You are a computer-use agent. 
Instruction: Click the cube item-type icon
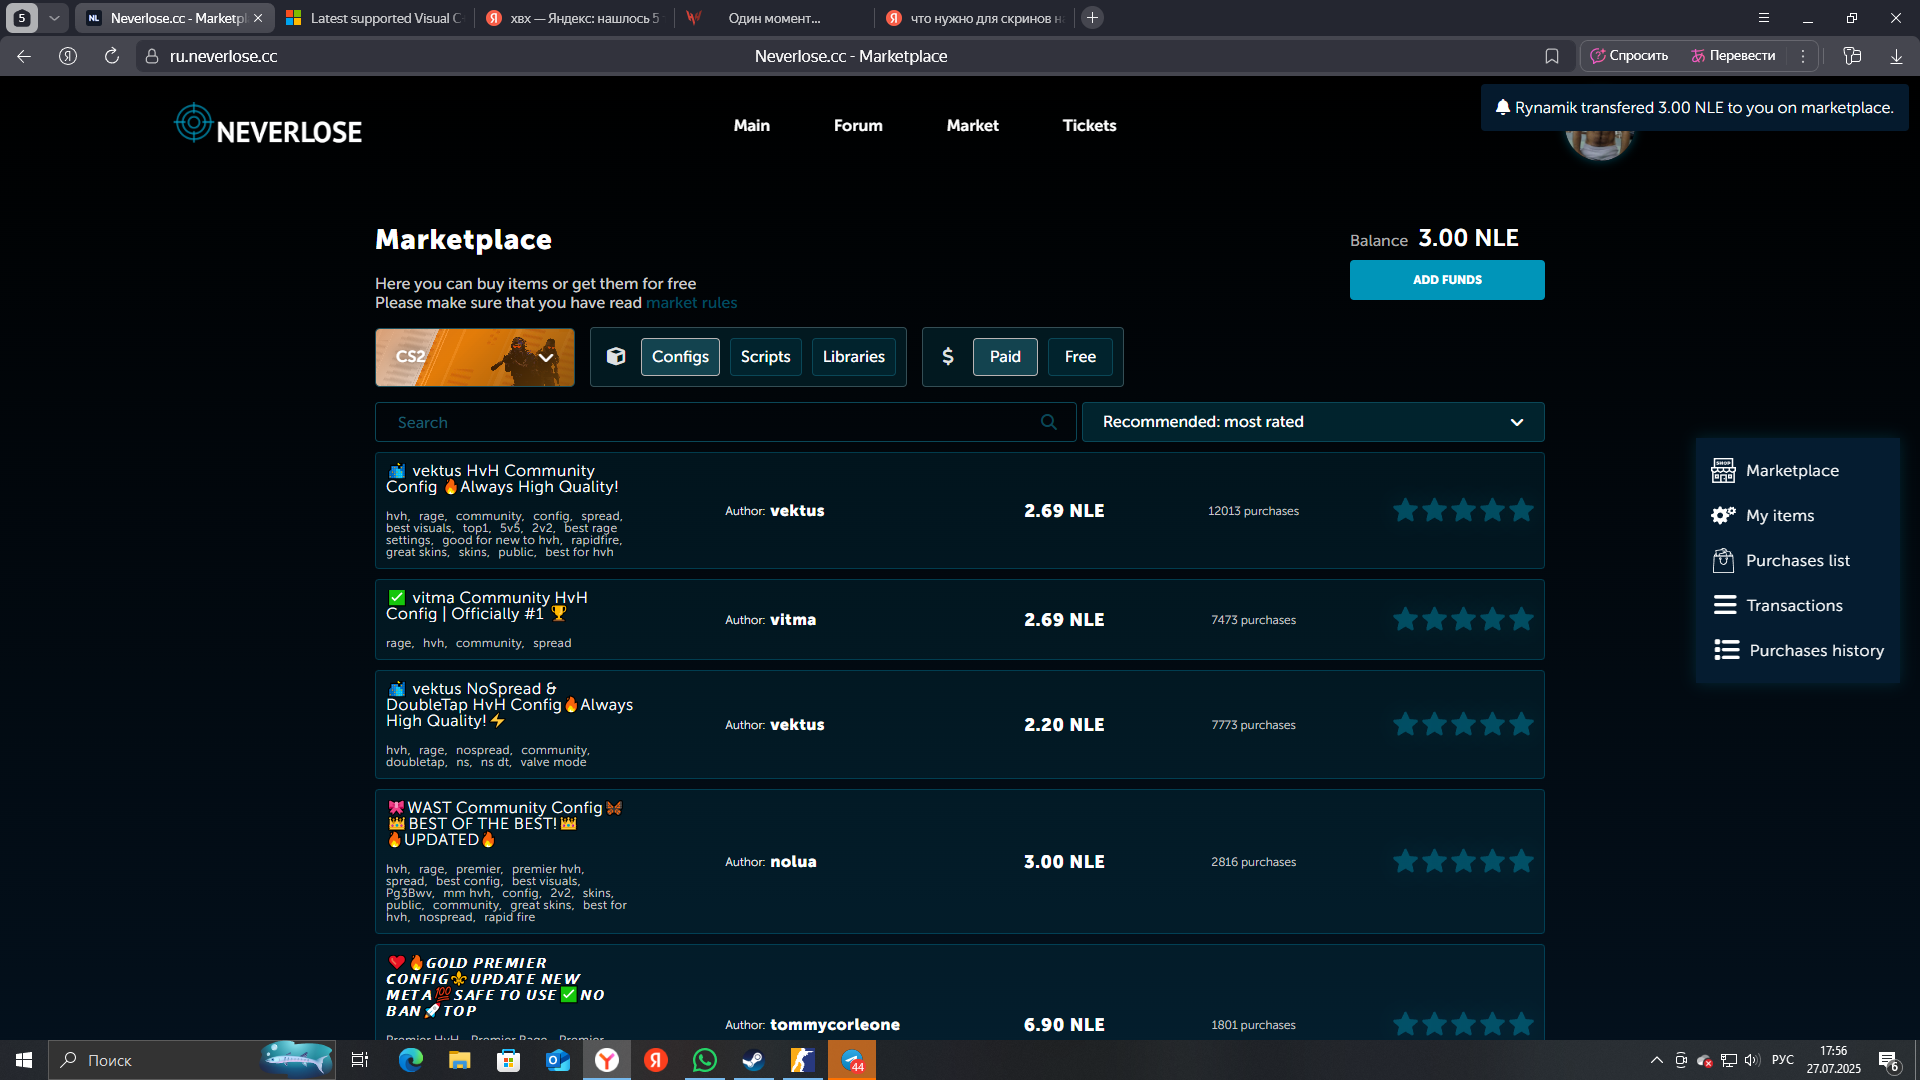(616, 356)
